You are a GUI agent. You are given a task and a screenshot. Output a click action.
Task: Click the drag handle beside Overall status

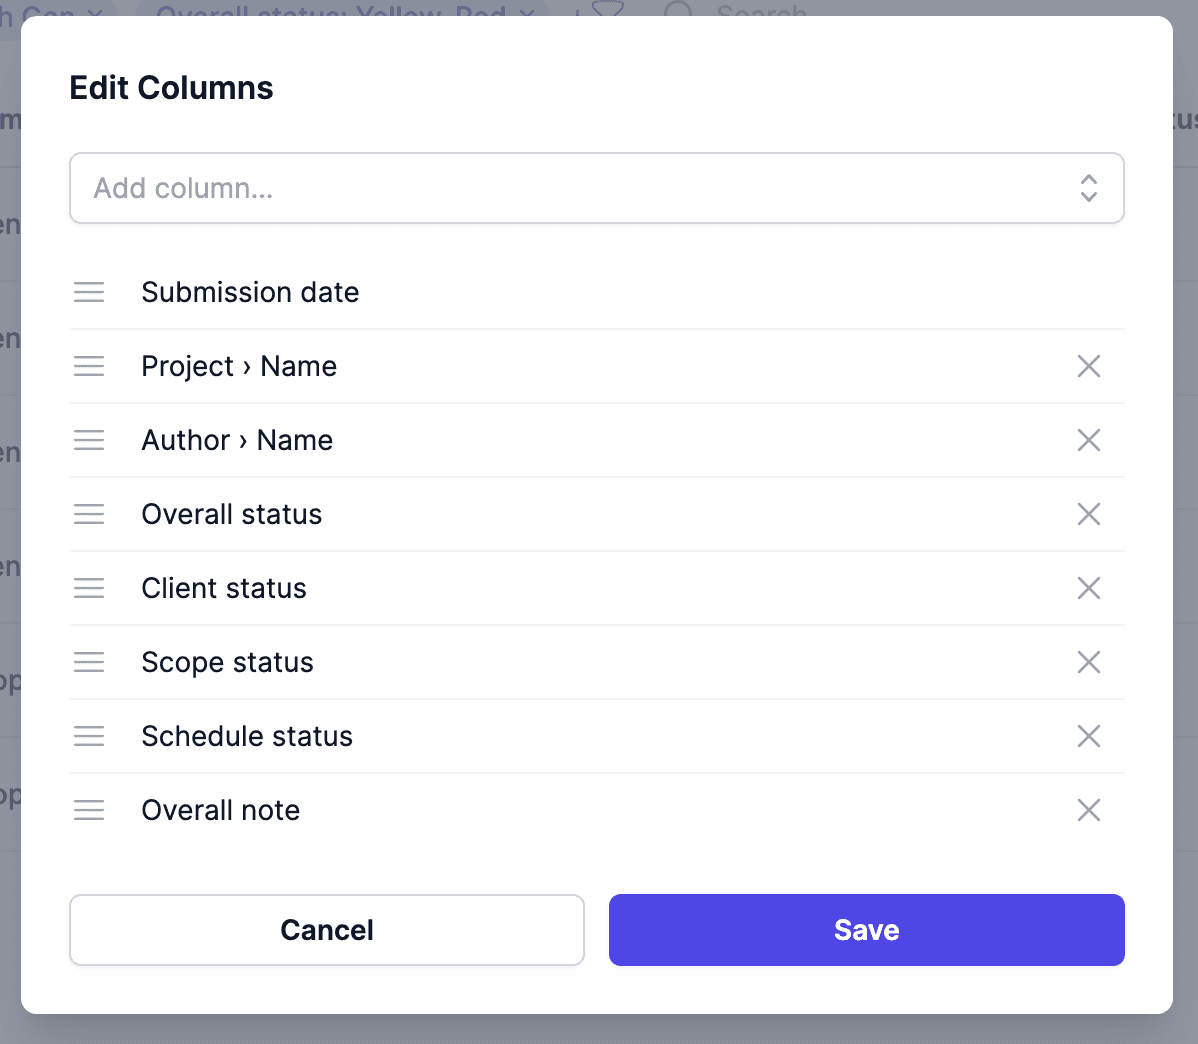coord(89,514)
